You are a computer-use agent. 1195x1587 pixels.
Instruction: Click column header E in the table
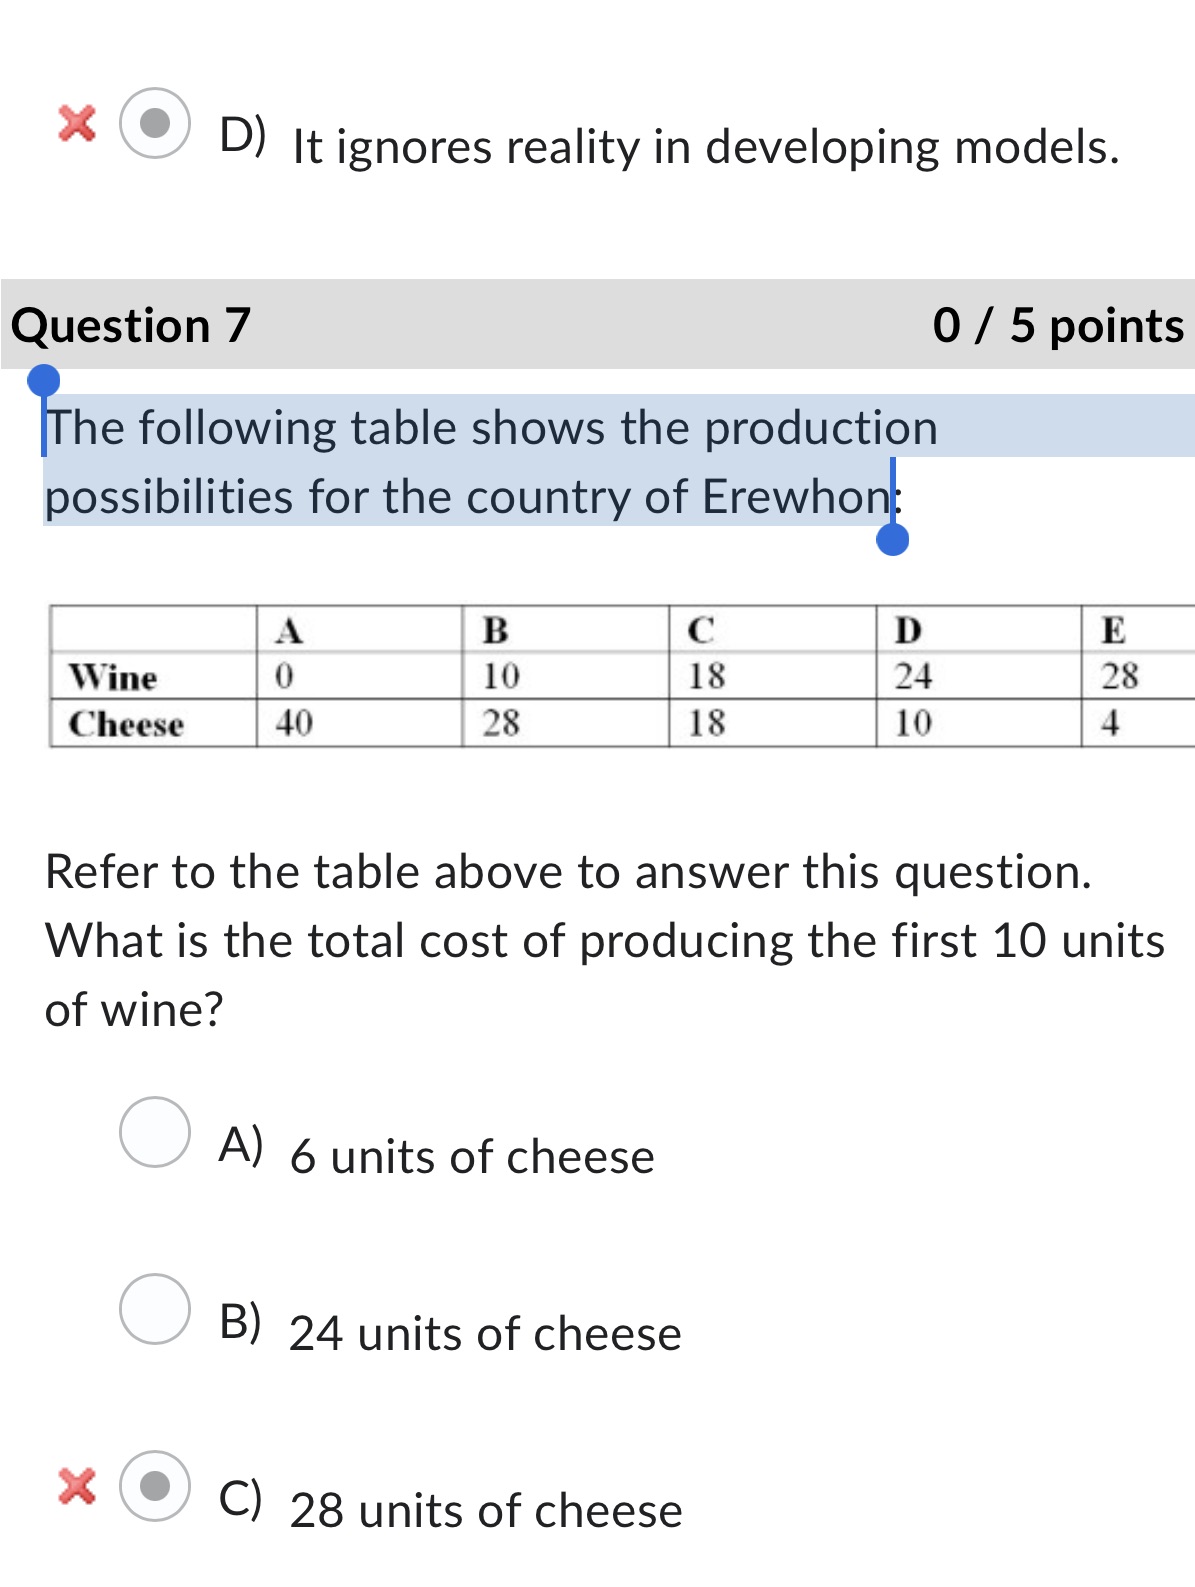point(1112,630)
